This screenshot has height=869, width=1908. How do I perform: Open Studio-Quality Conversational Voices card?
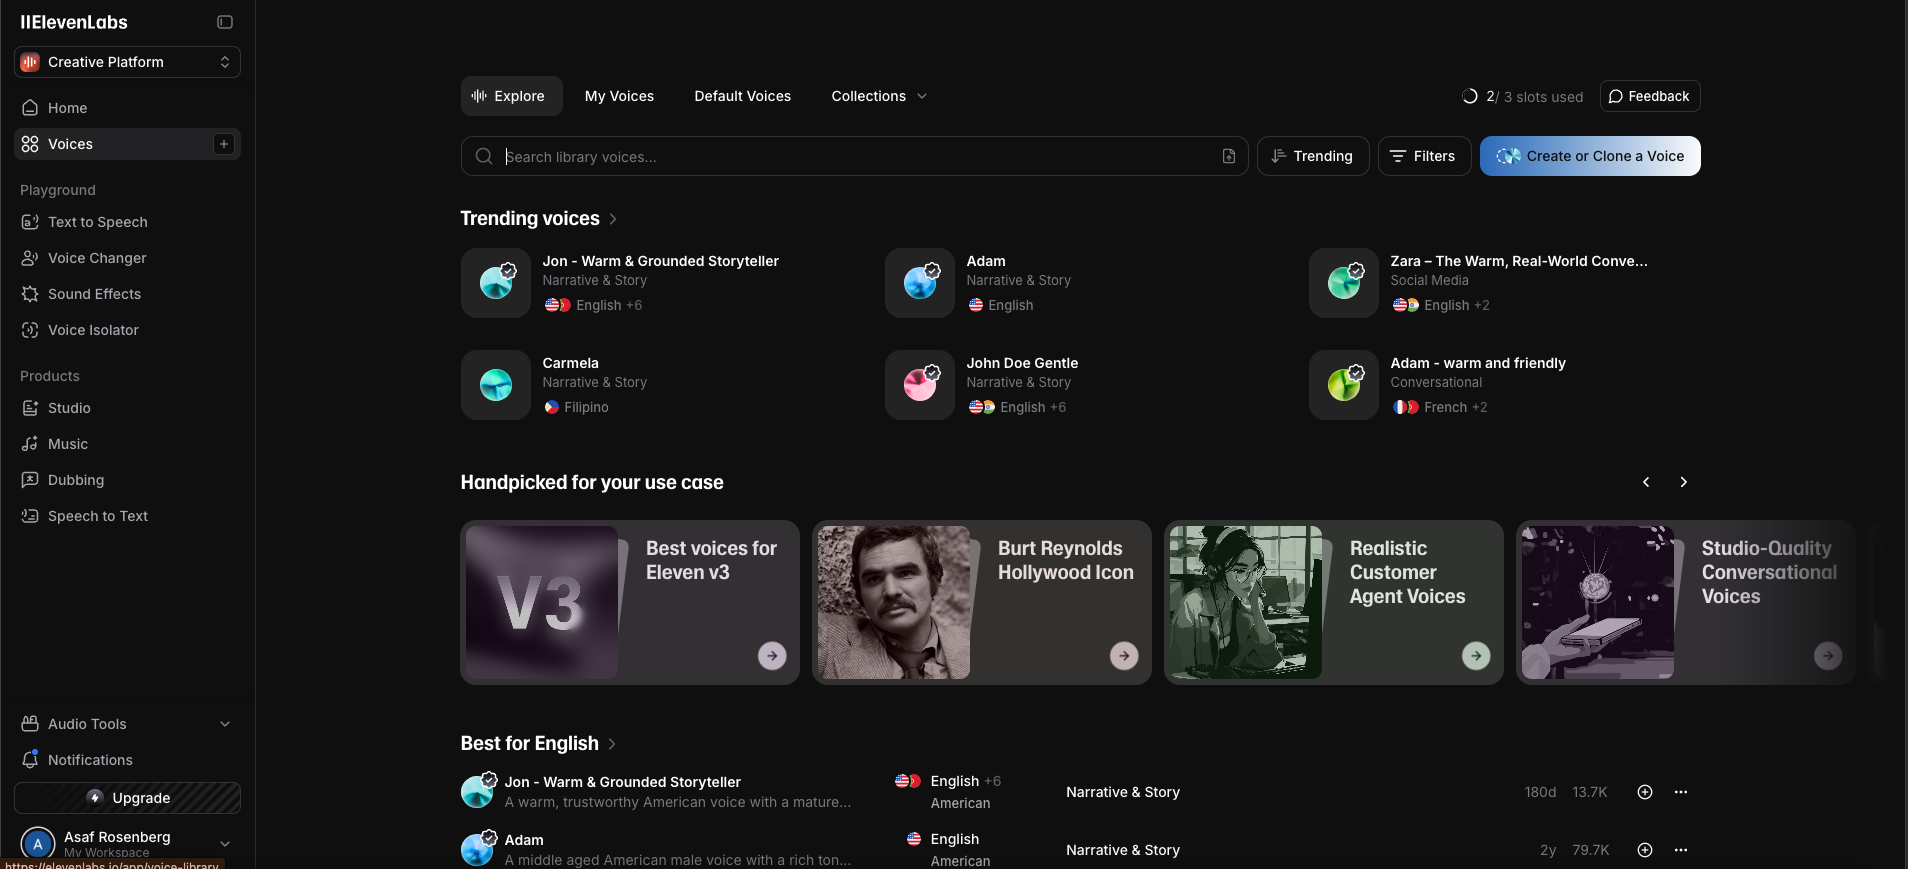(x=1686, y=602)
